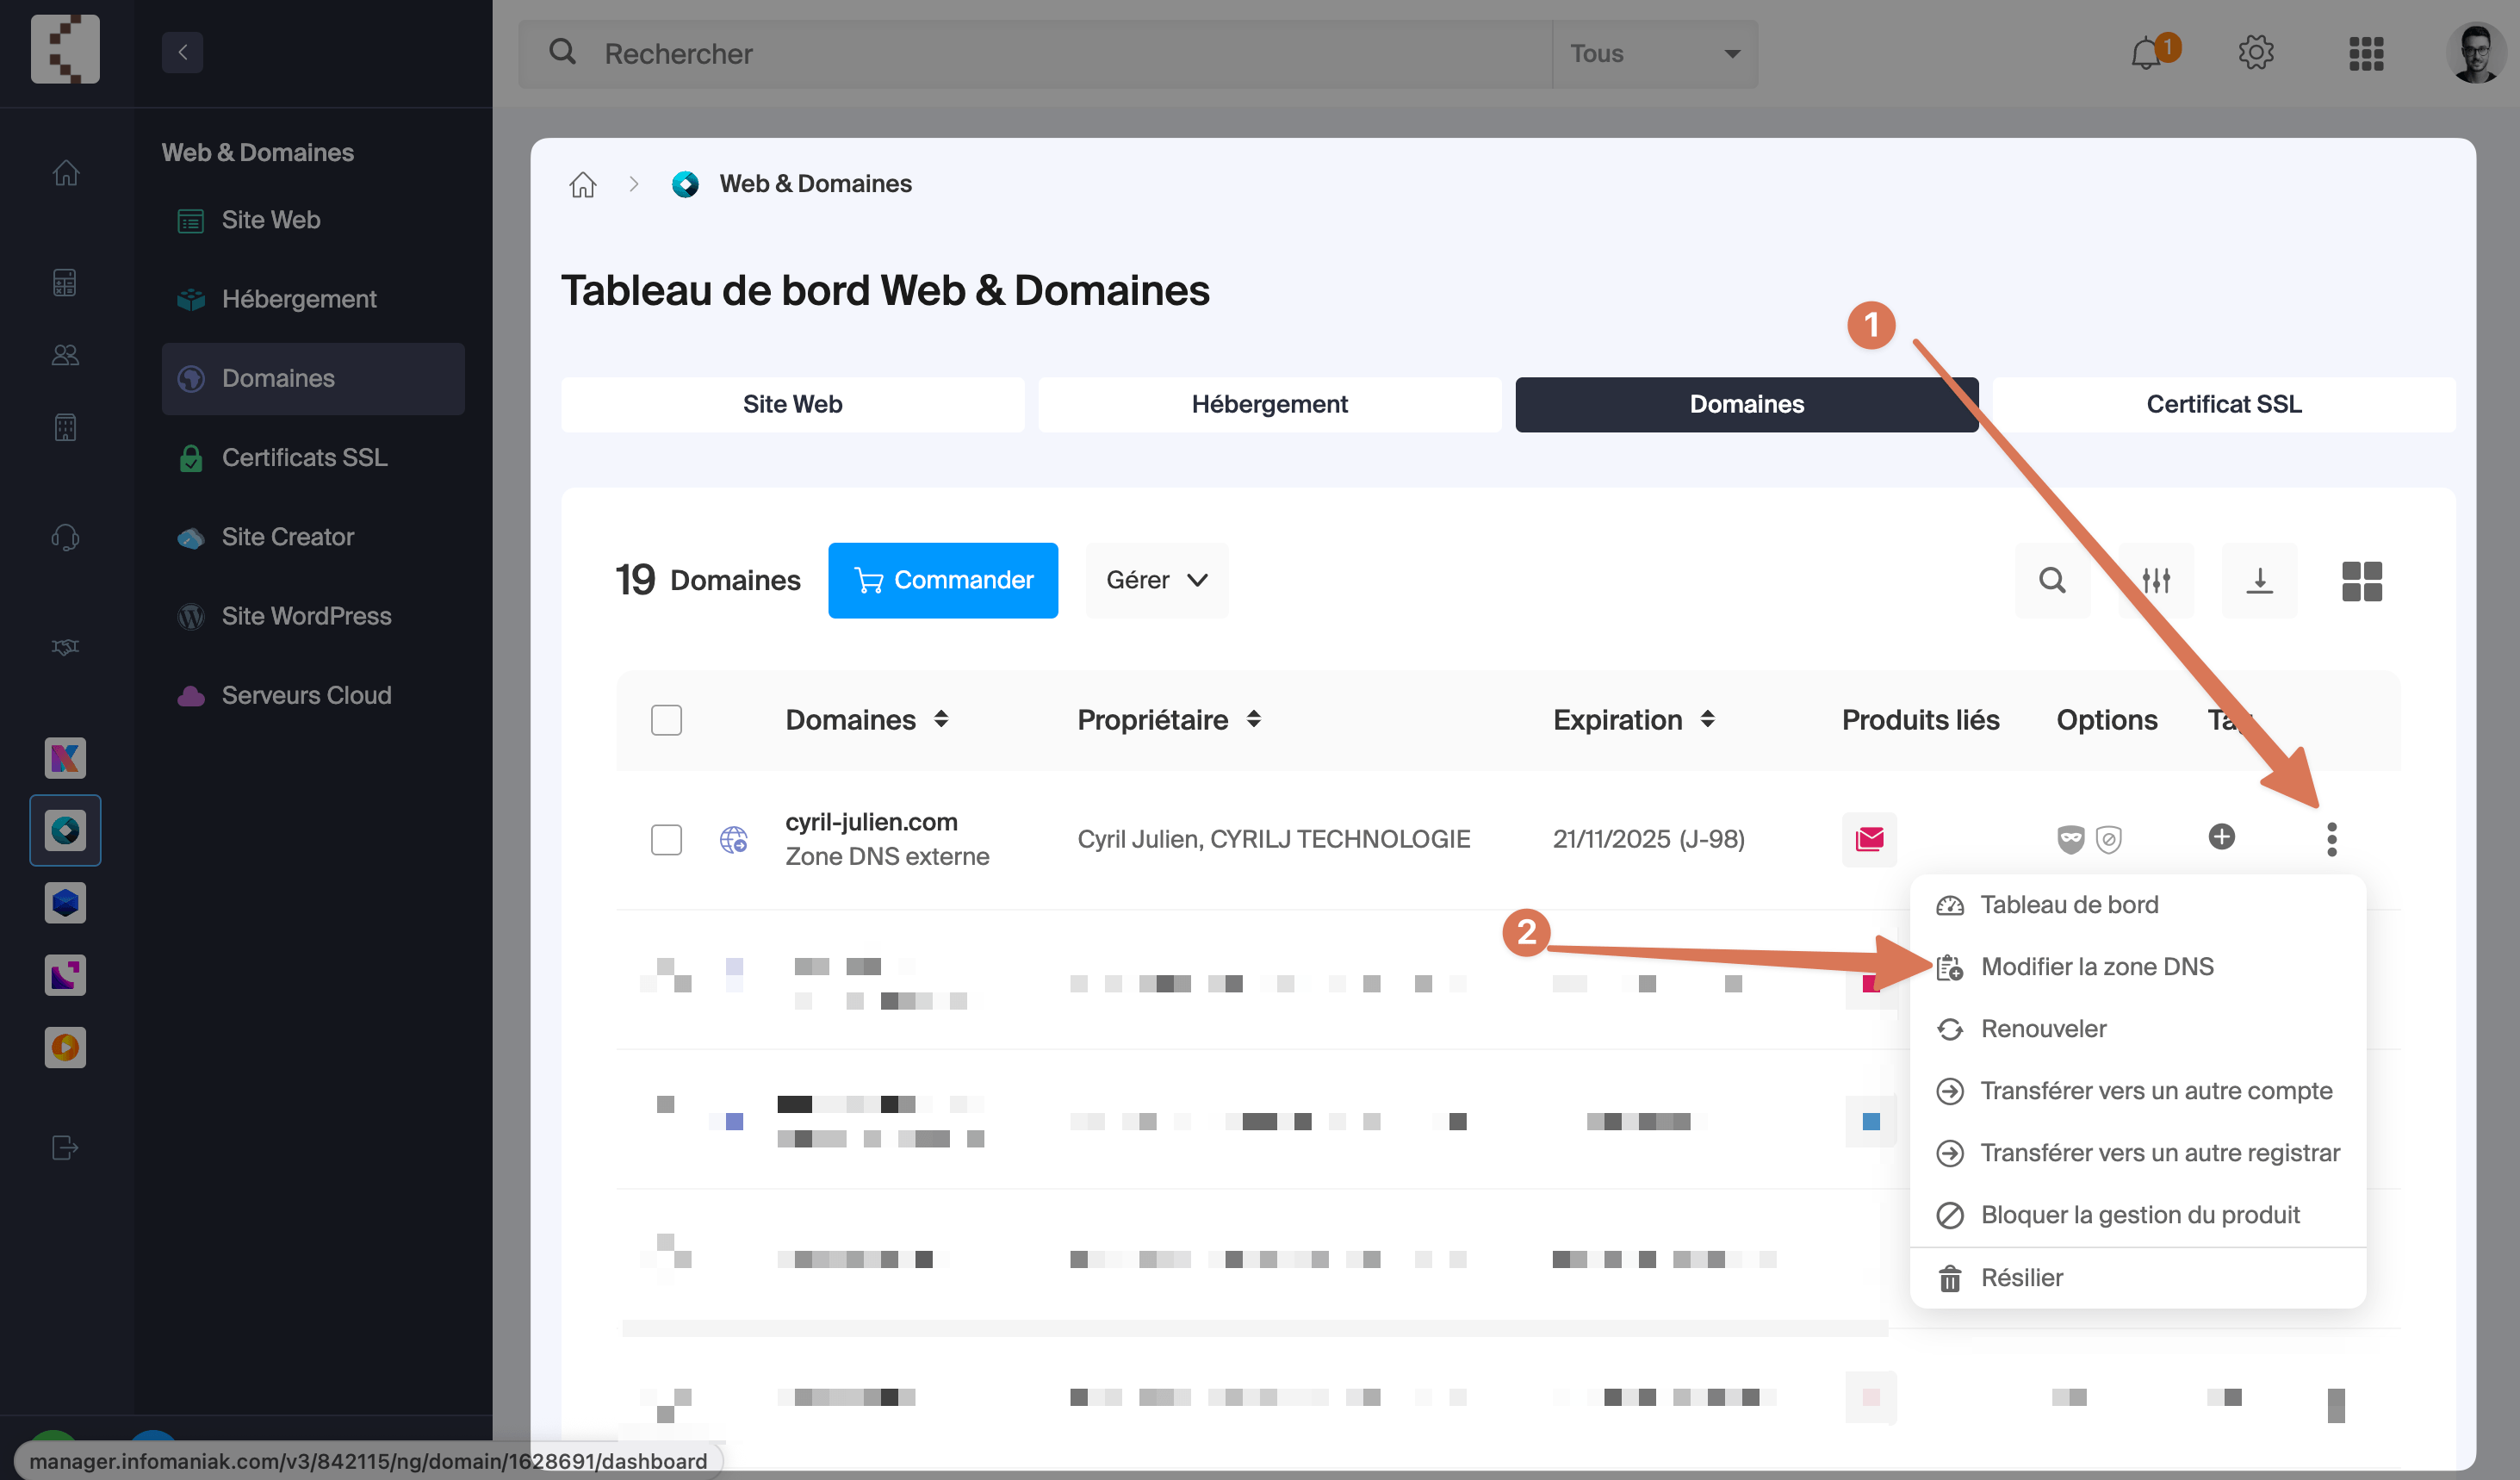Screen dimensions: 2520x1480
Task: Click the kMail envelope icon on cyril-julien.com row
Action: coord(1868,840)
